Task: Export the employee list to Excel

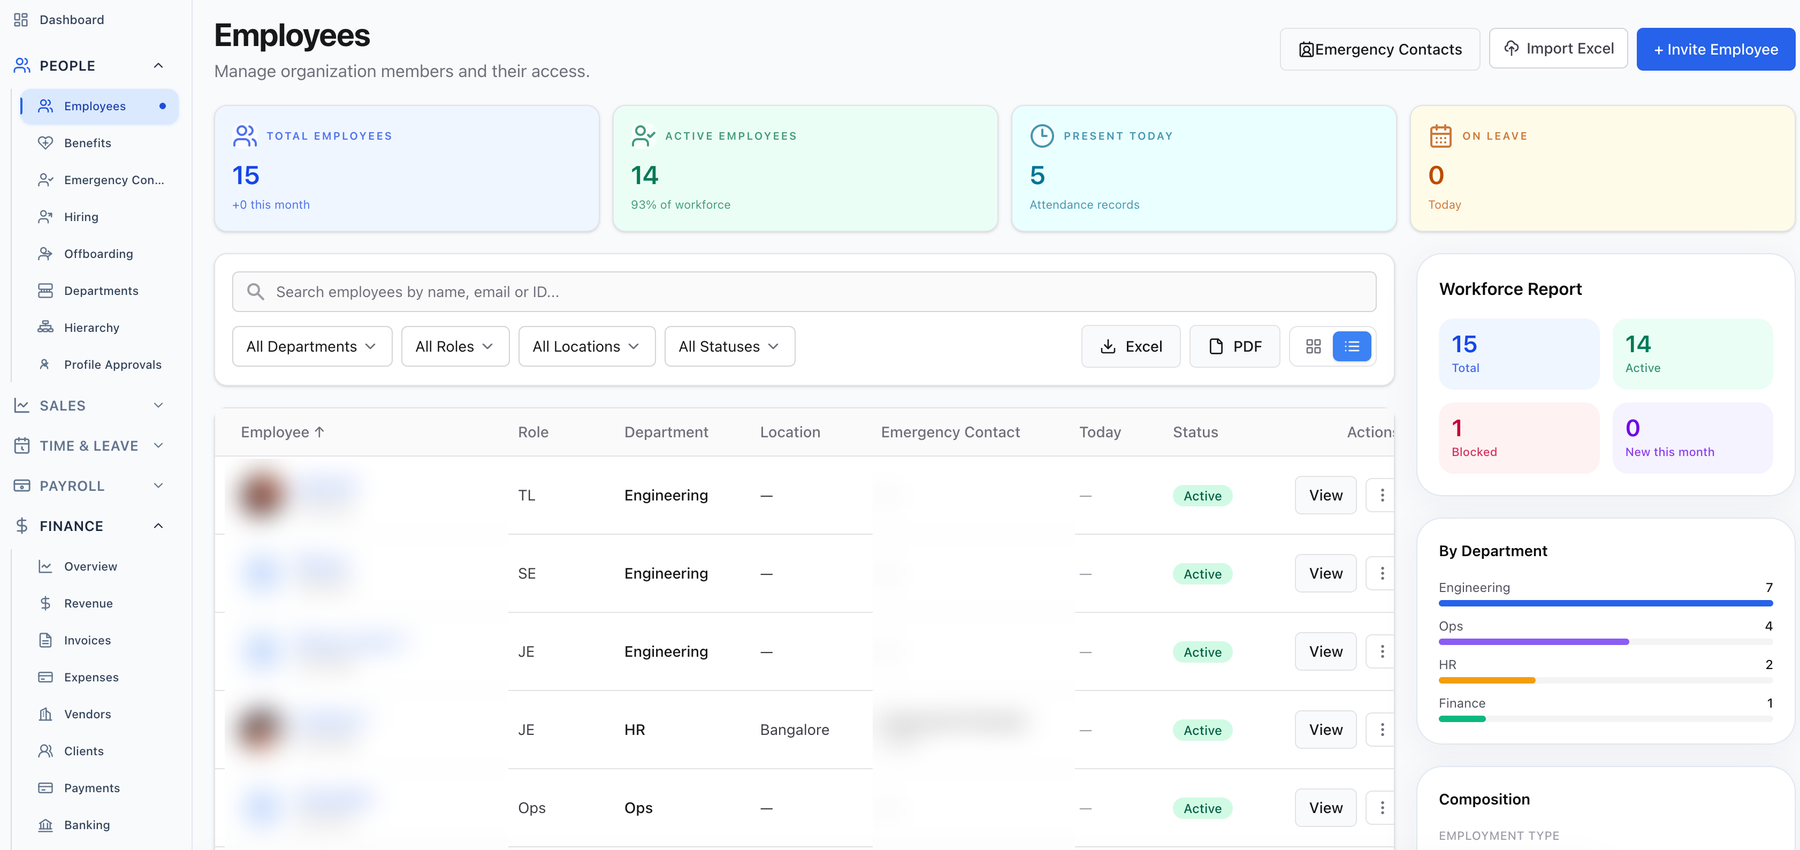Action: point(1131,347)
